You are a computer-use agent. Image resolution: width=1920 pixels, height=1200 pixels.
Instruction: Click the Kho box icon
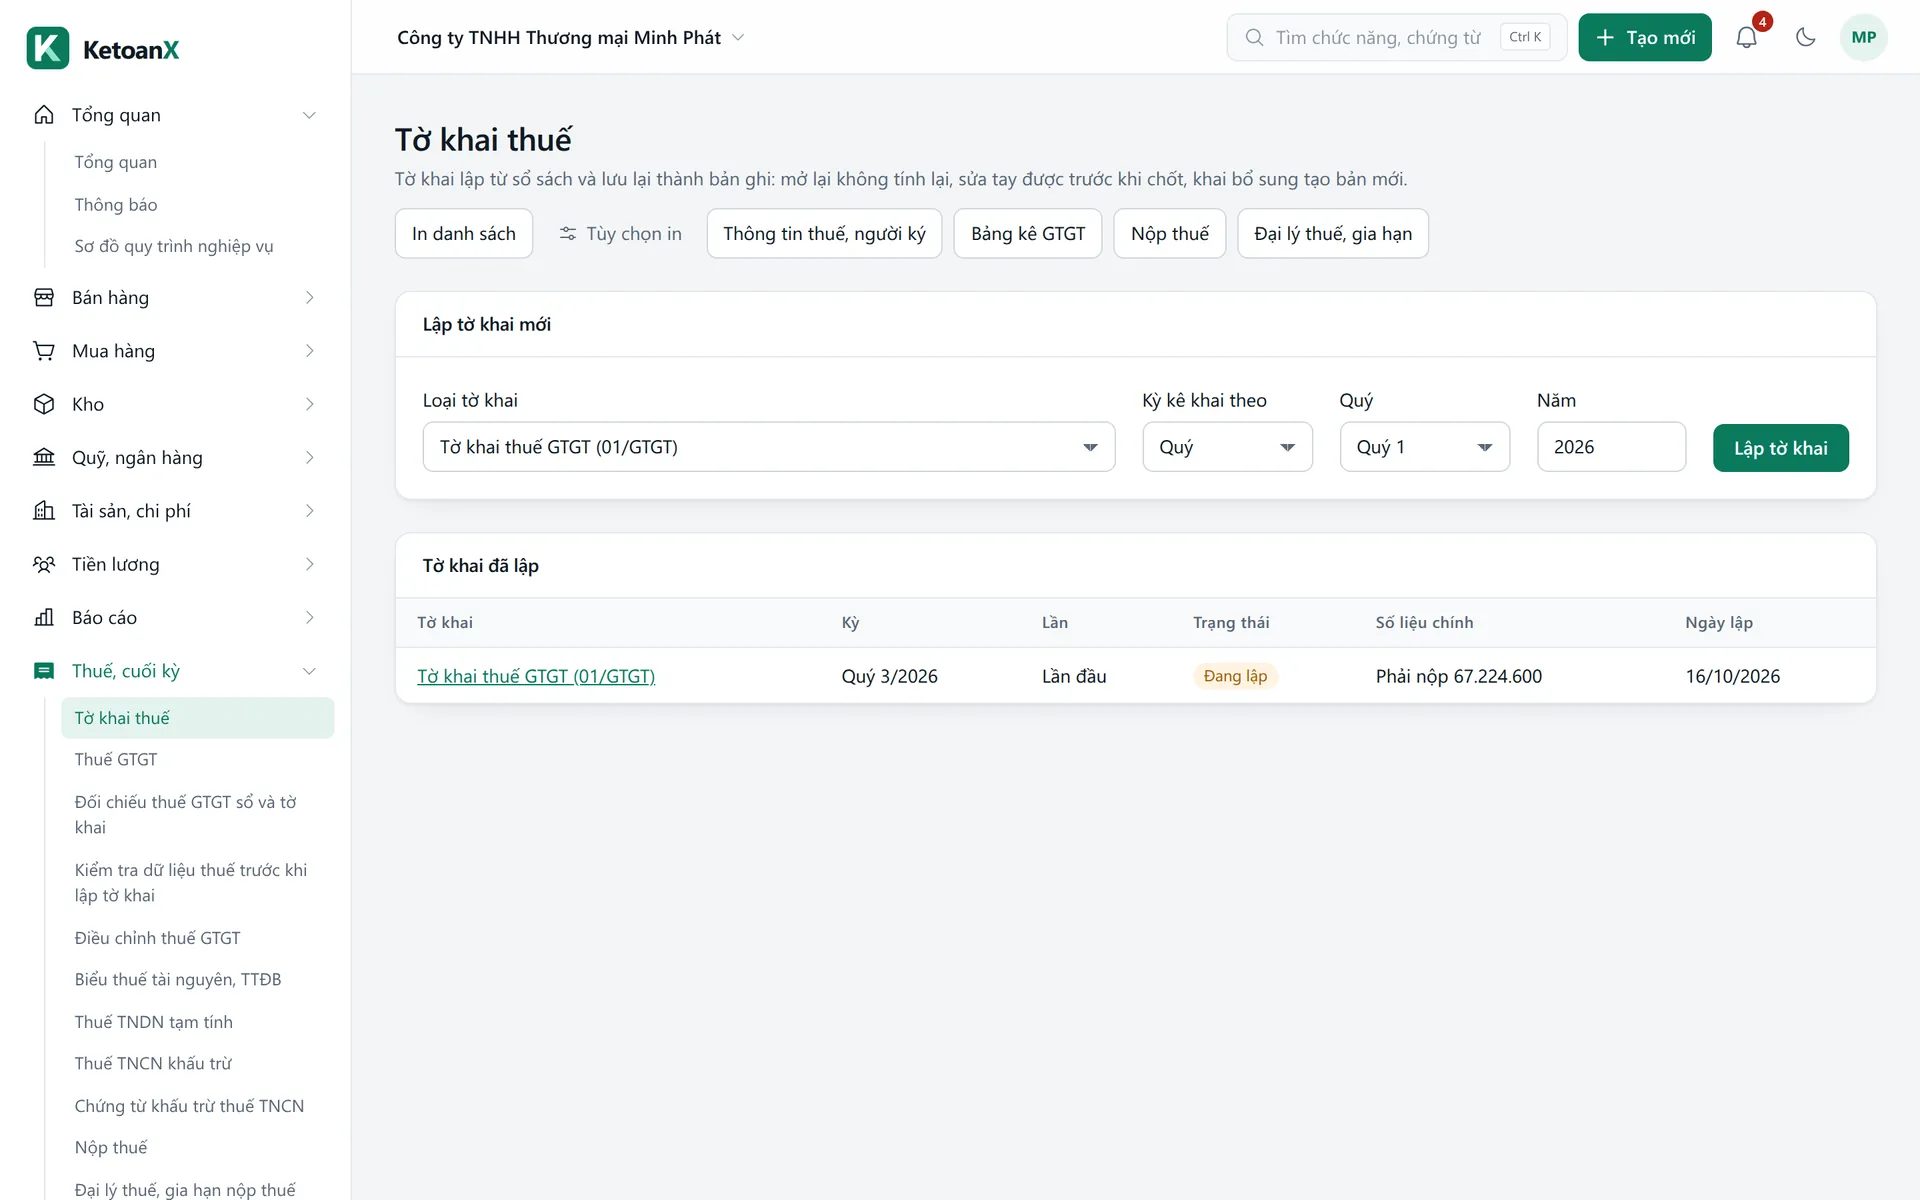click(x=44, y=404)
